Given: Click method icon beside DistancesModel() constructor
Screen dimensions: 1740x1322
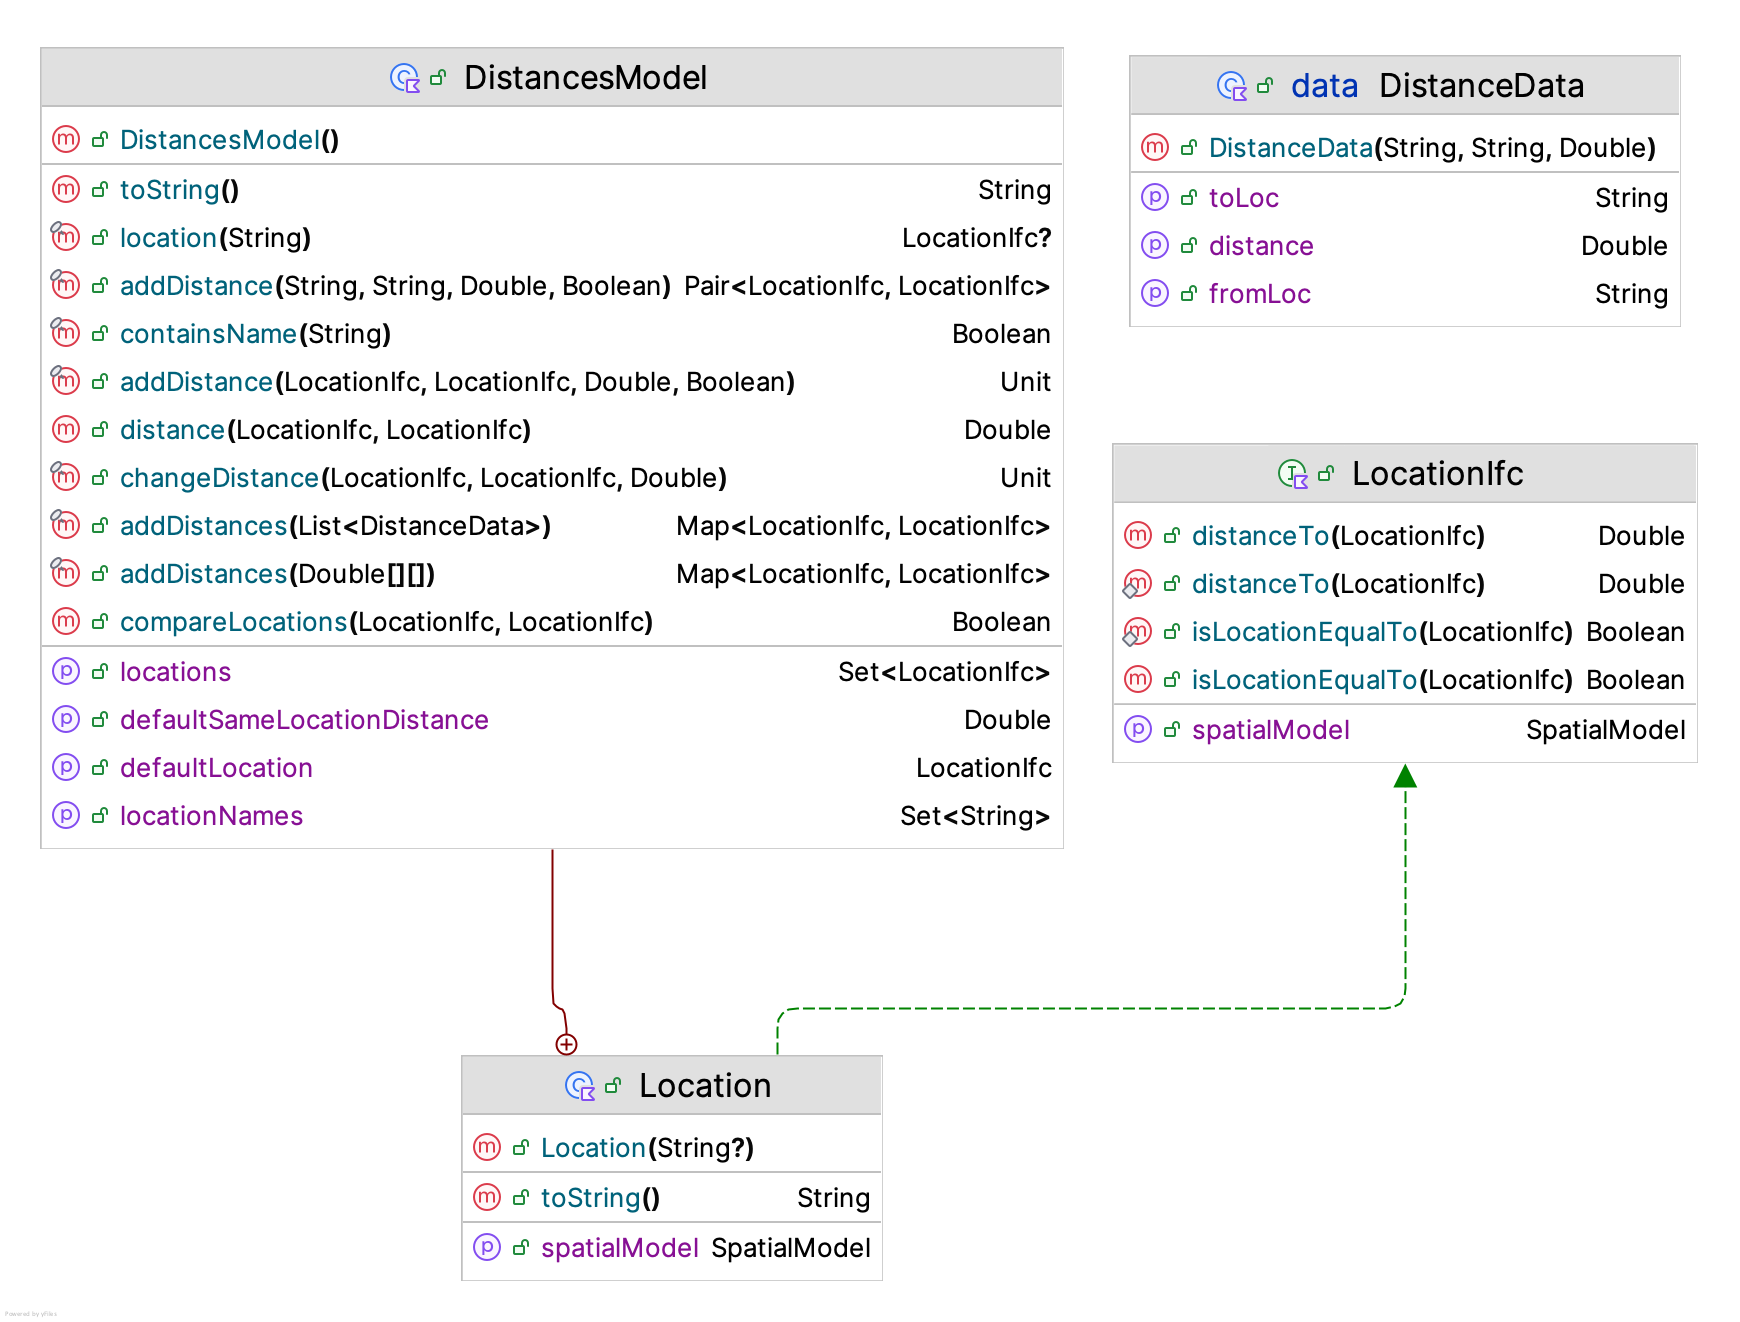Looking at the screenshot, I should click(x=66, y=139).
